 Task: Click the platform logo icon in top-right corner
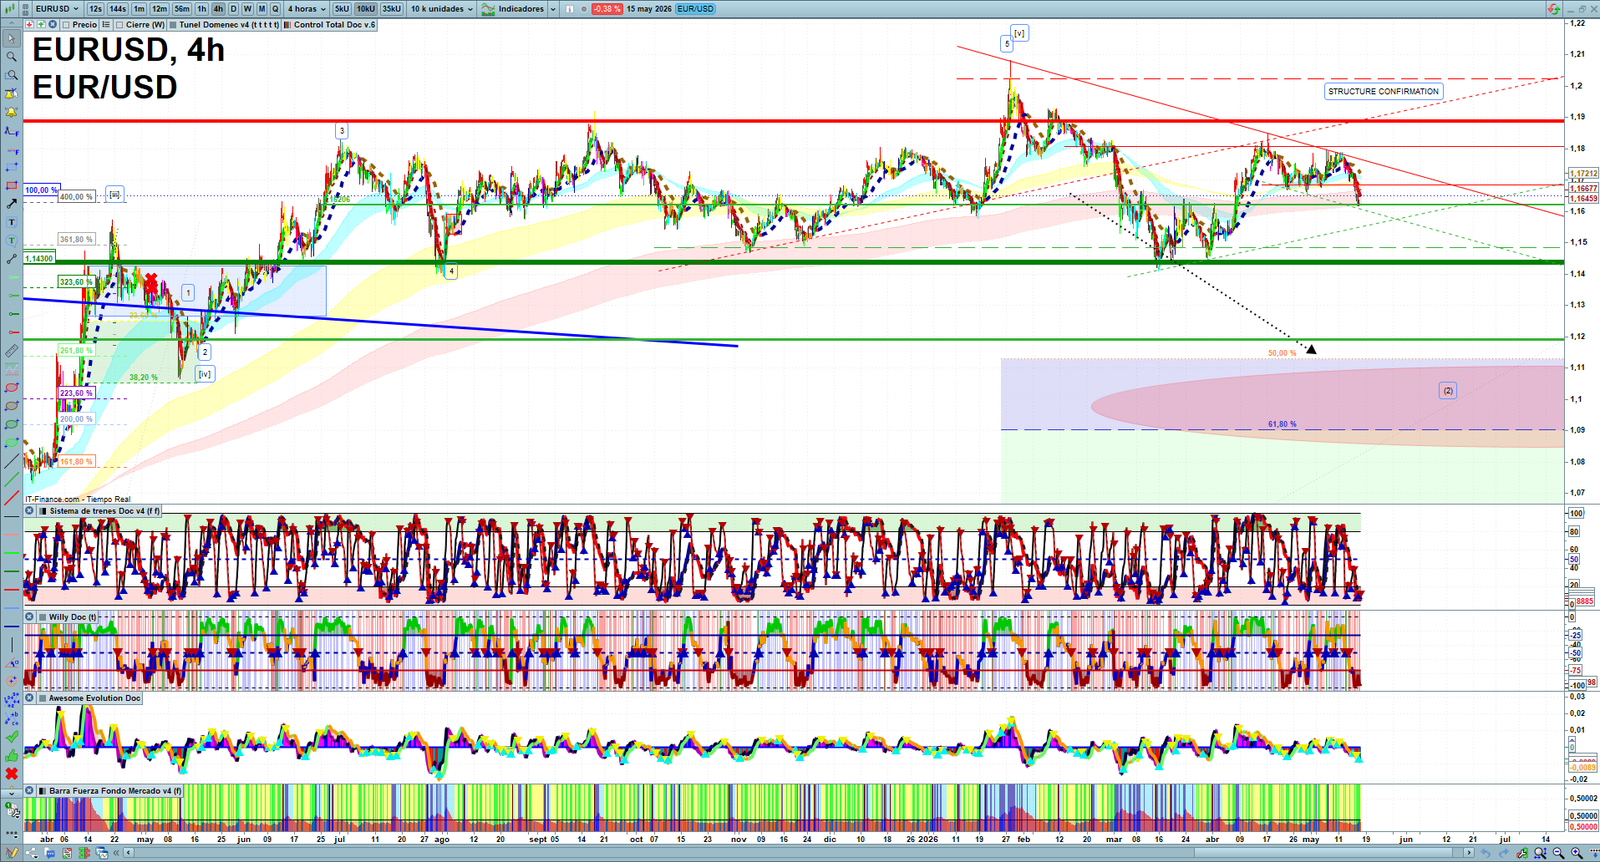(x=1553, y=9)
